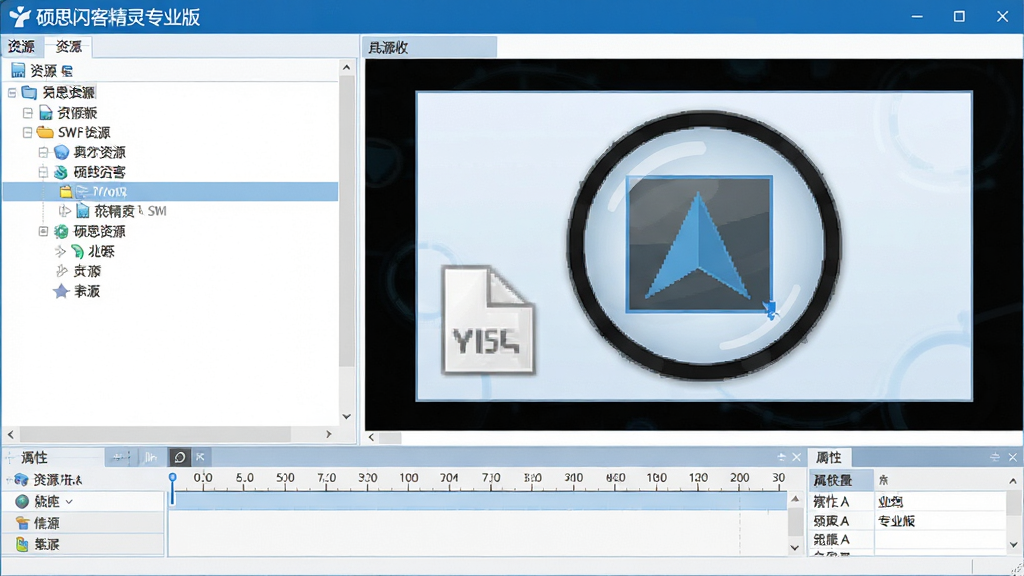Click the YISL file icon in the preview
Screen dimensions: 1024x576
(x=488, y=319)
